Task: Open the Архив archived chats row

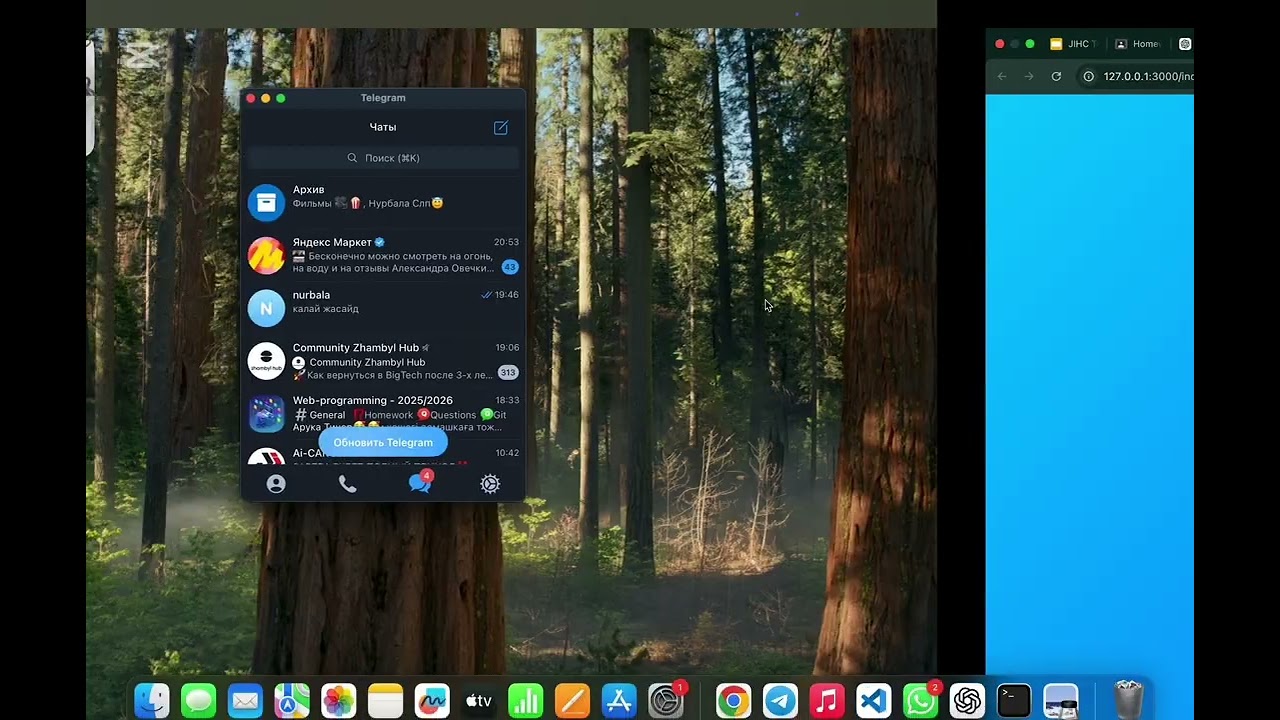Action: coord(383,202)
